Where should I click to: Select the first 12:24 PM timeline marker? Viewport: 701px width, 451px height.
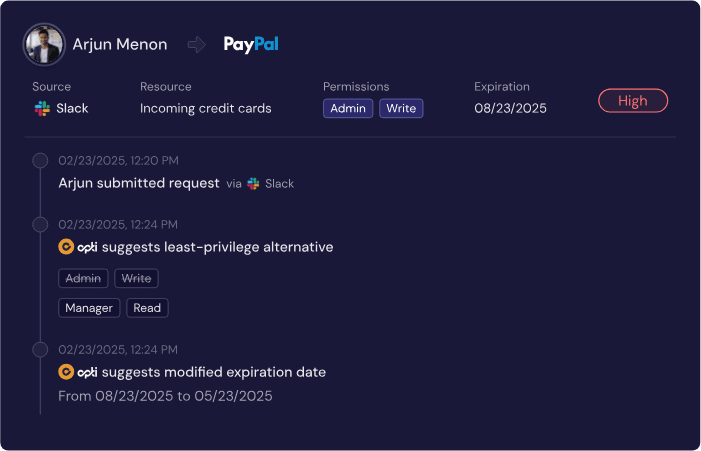(x=40, y=224)
